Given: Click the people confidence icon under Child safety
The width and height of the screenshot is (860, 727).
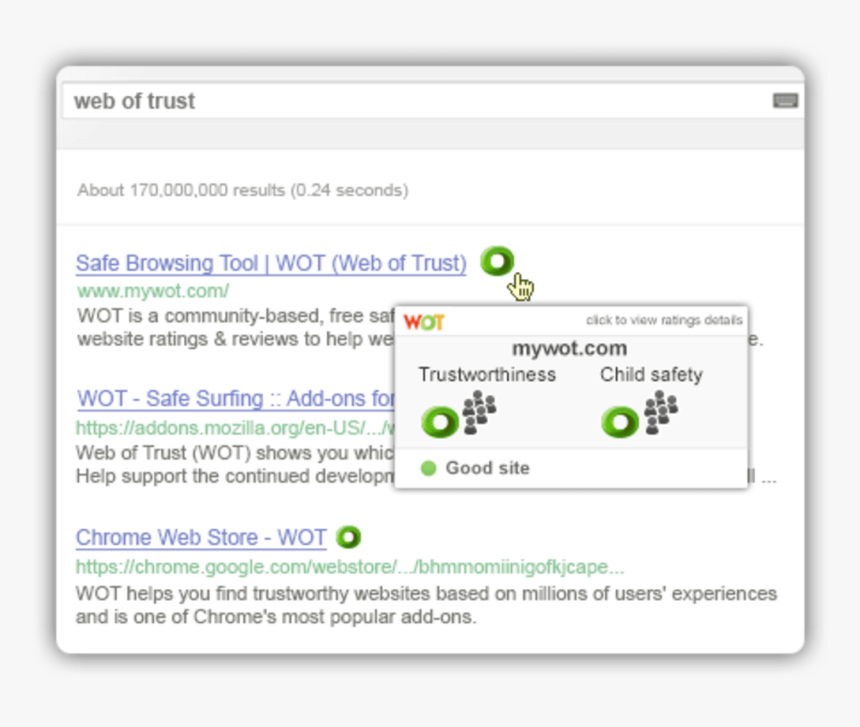Looking at the screenshot, I should click(x=661, y=412).
